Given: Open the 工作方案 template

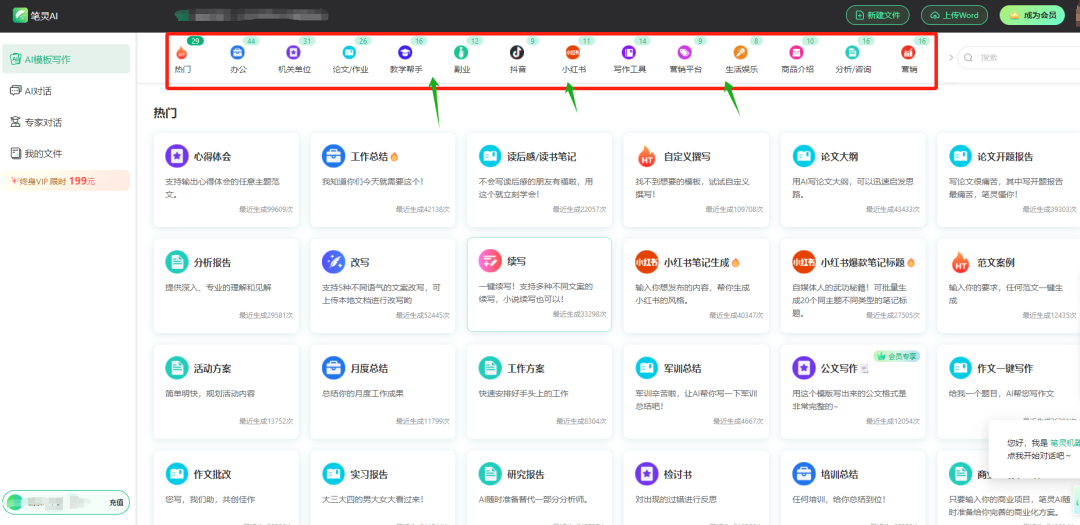Looking at the screenshot, I should 539,391.
